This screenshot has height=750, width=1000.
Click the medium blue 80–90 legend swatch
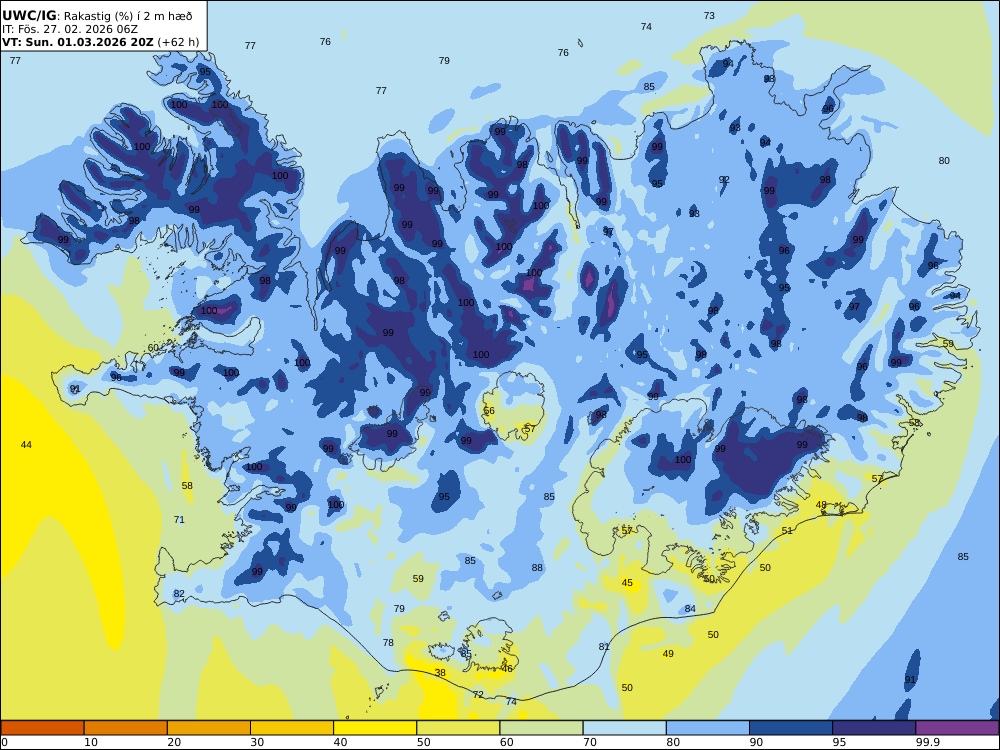tap(708, 728)
